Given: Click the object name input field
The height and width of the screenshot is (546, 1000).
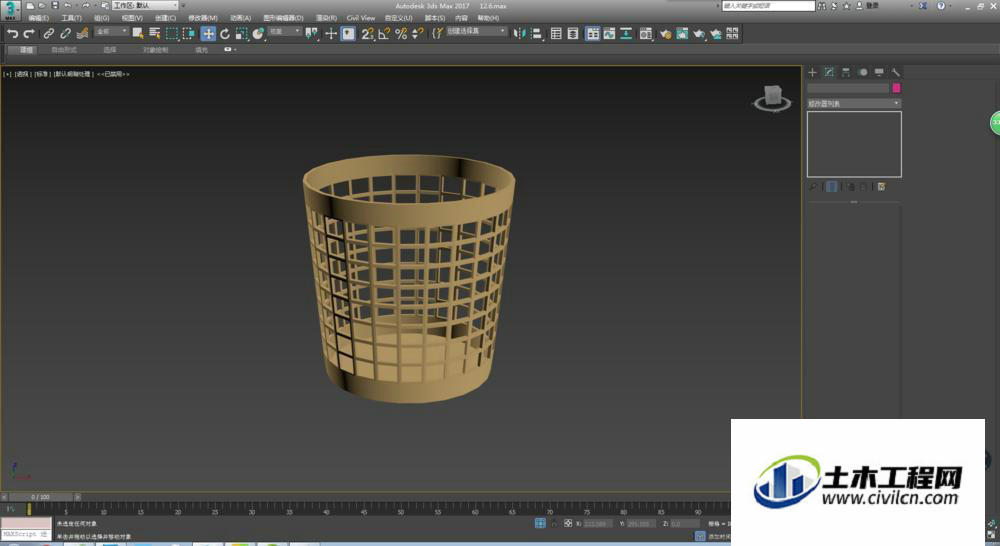Looking at the screenshot, I should click(x=848, y=88).
